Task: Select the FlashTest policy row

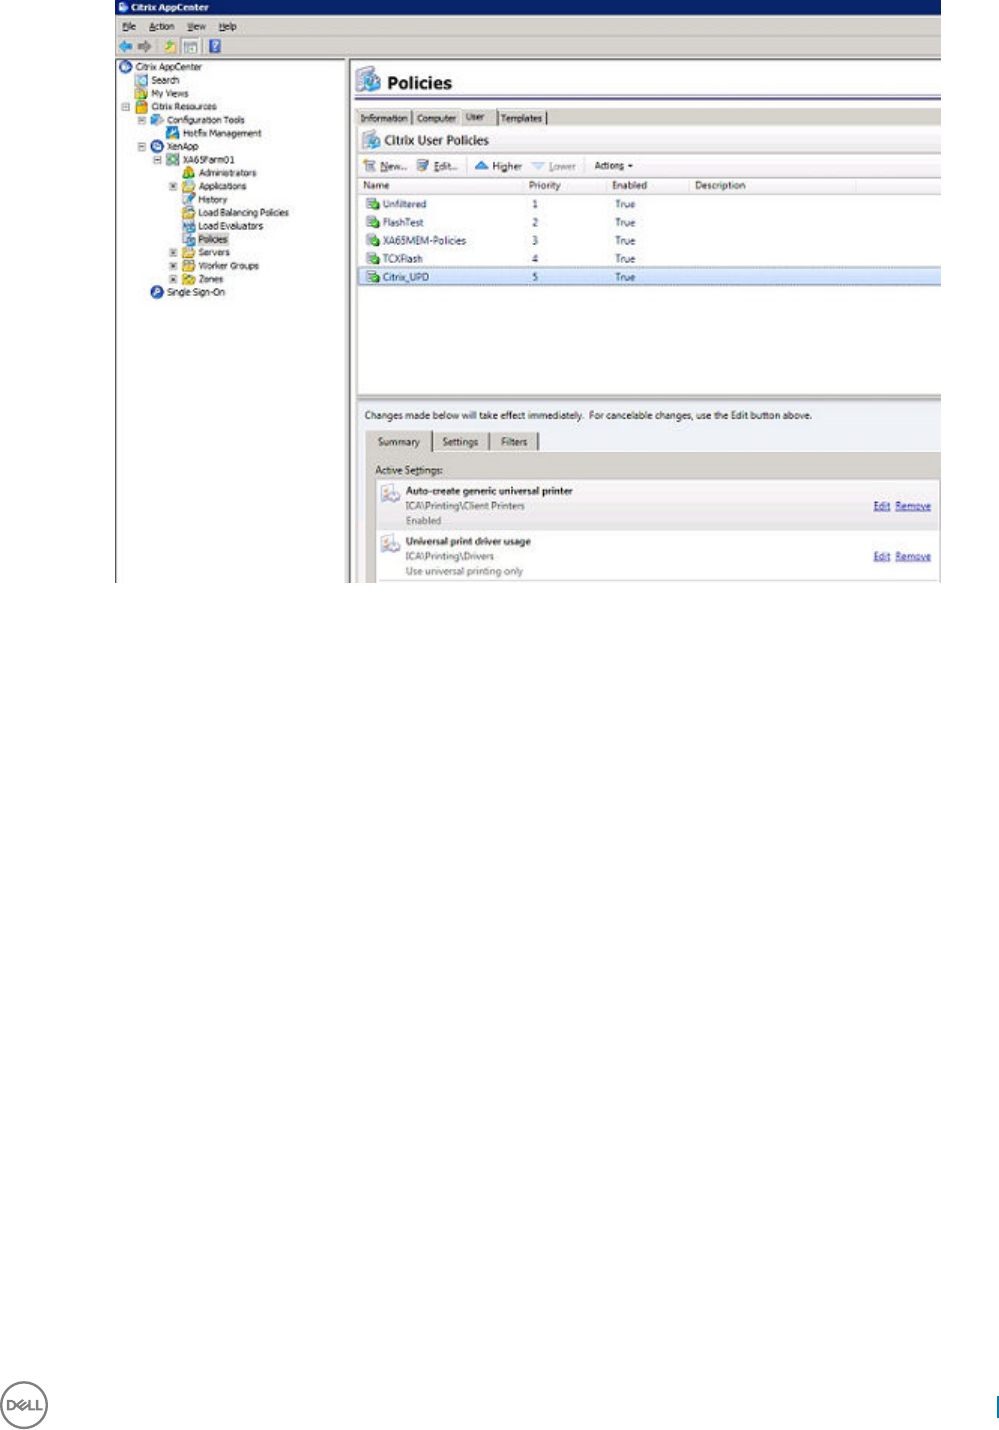Action: point(649,222)
